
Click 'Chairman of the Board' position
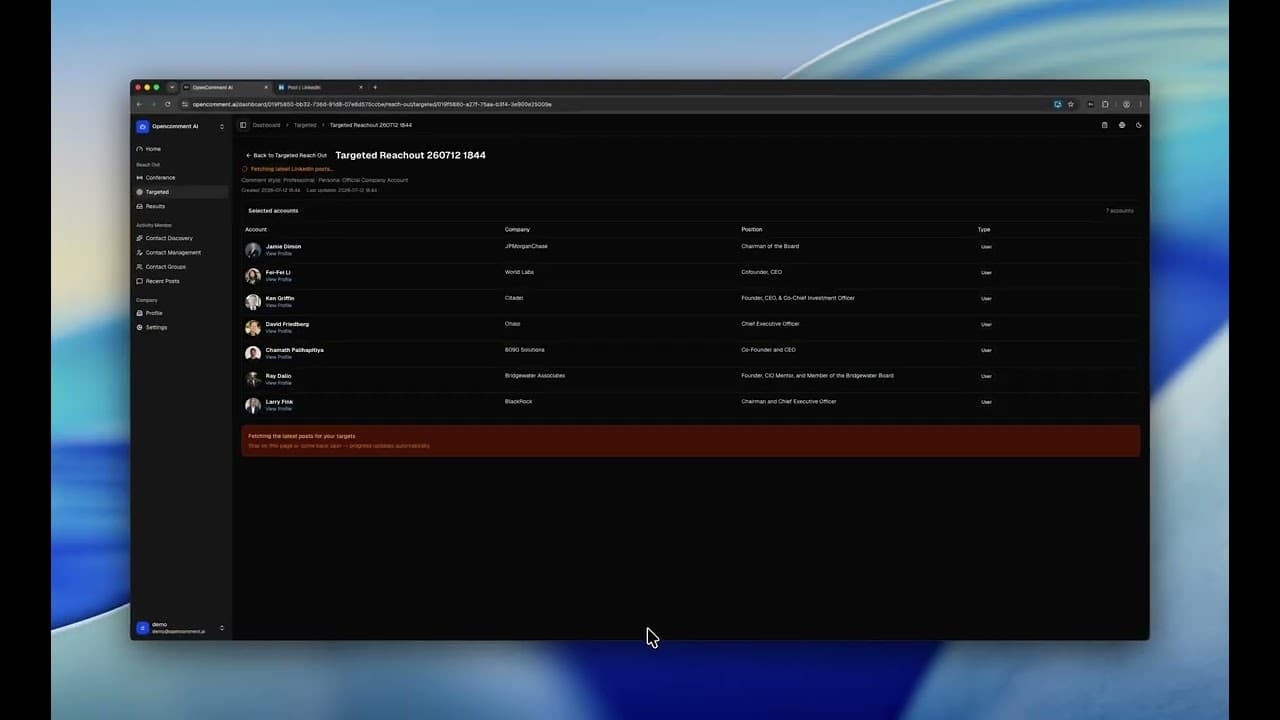point(770,246)
